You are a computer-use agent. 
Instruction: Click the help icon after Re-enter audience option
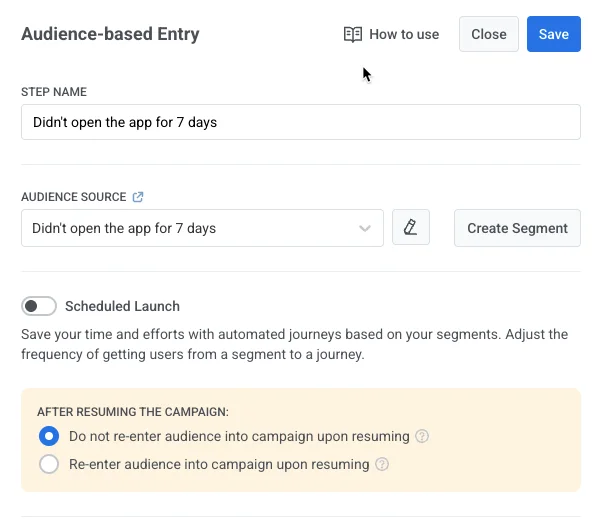[382, 464]
